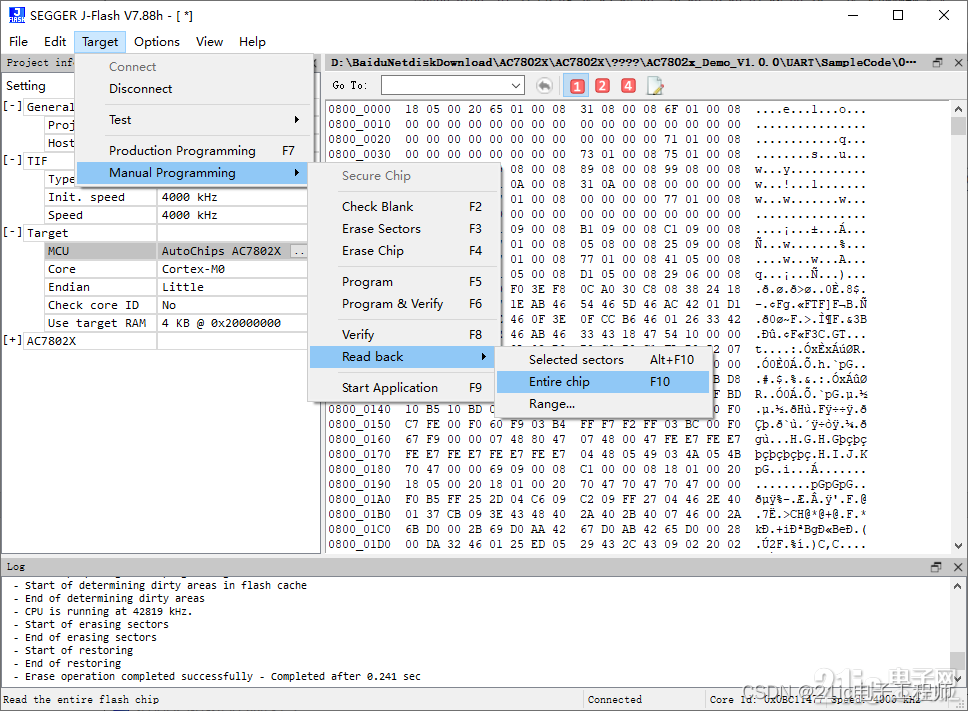Click the edit document icon in hex toolbar
Screen dimensions: 968x711
click(655, 86)
